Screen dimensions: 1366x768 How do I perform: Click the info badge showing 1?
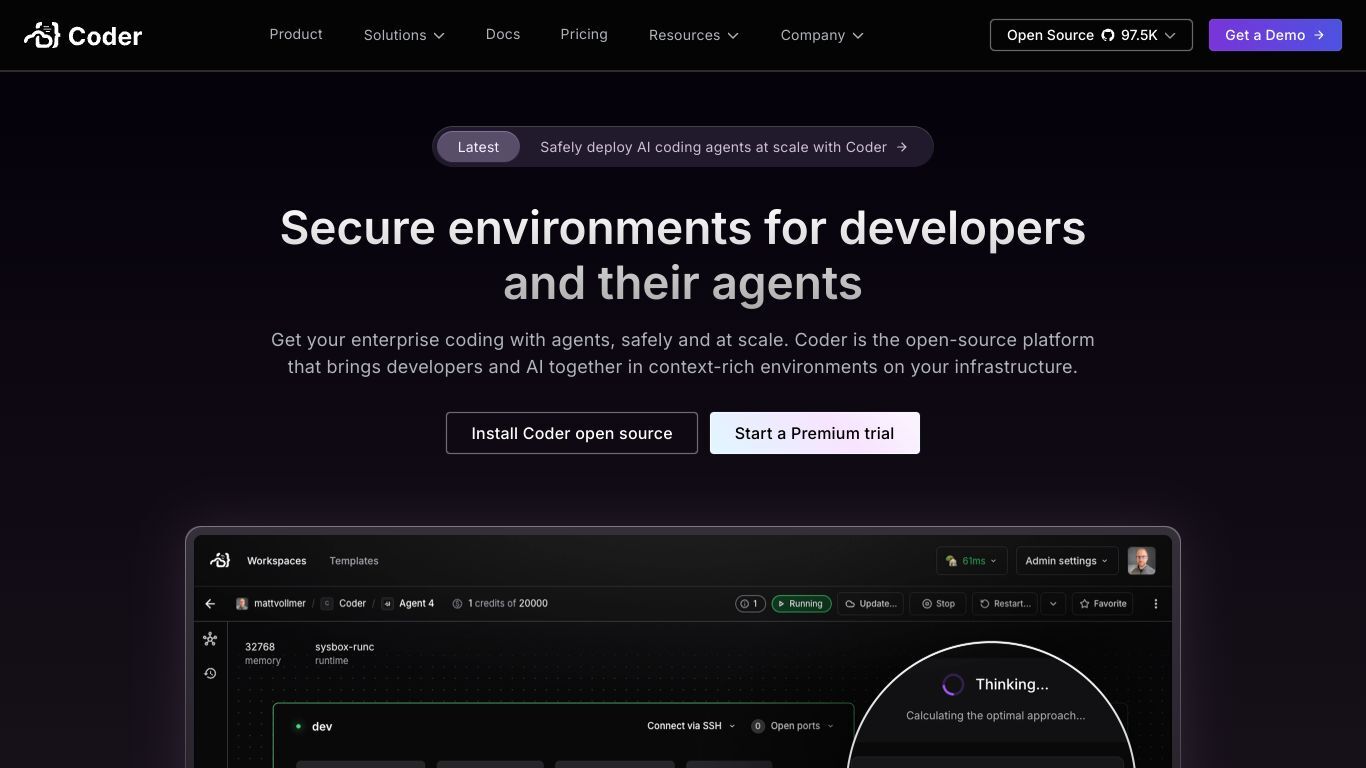pos(750,604)
